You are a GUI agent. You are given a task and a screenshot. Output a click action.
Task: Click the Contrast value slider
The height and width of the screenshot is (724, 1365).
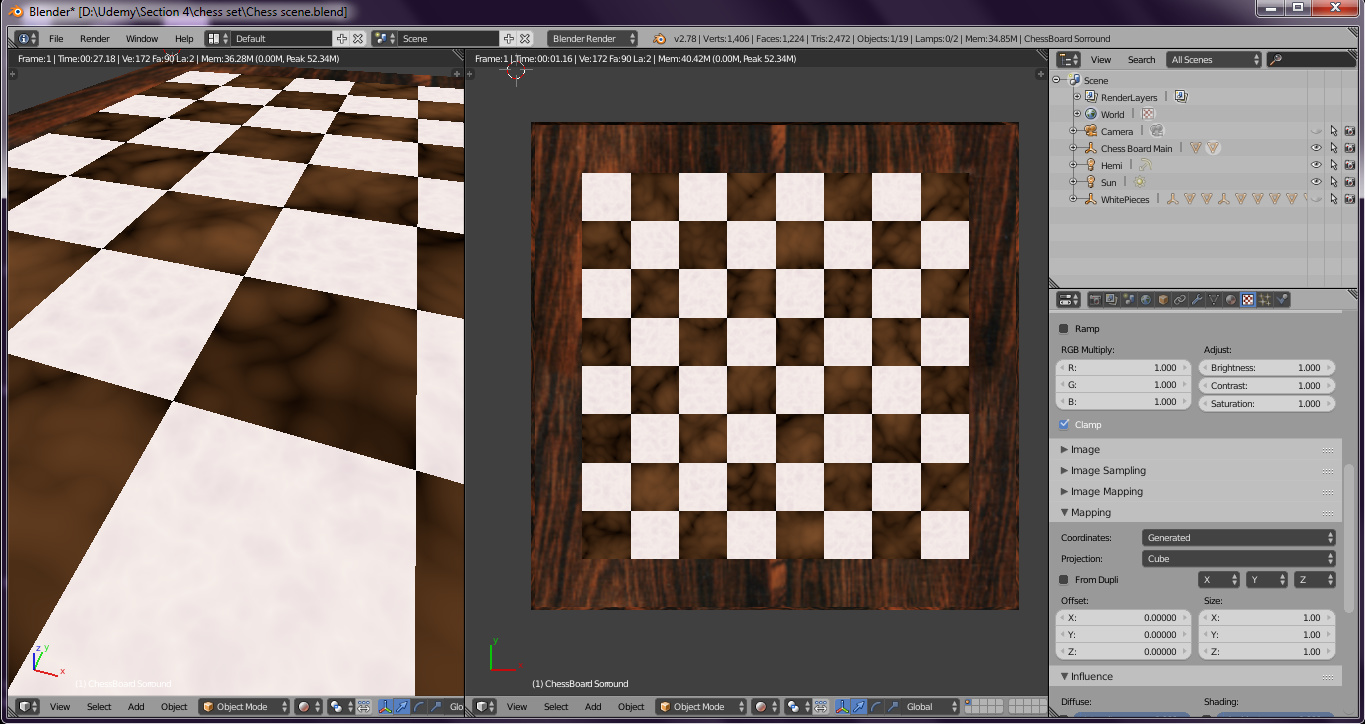1267,386
